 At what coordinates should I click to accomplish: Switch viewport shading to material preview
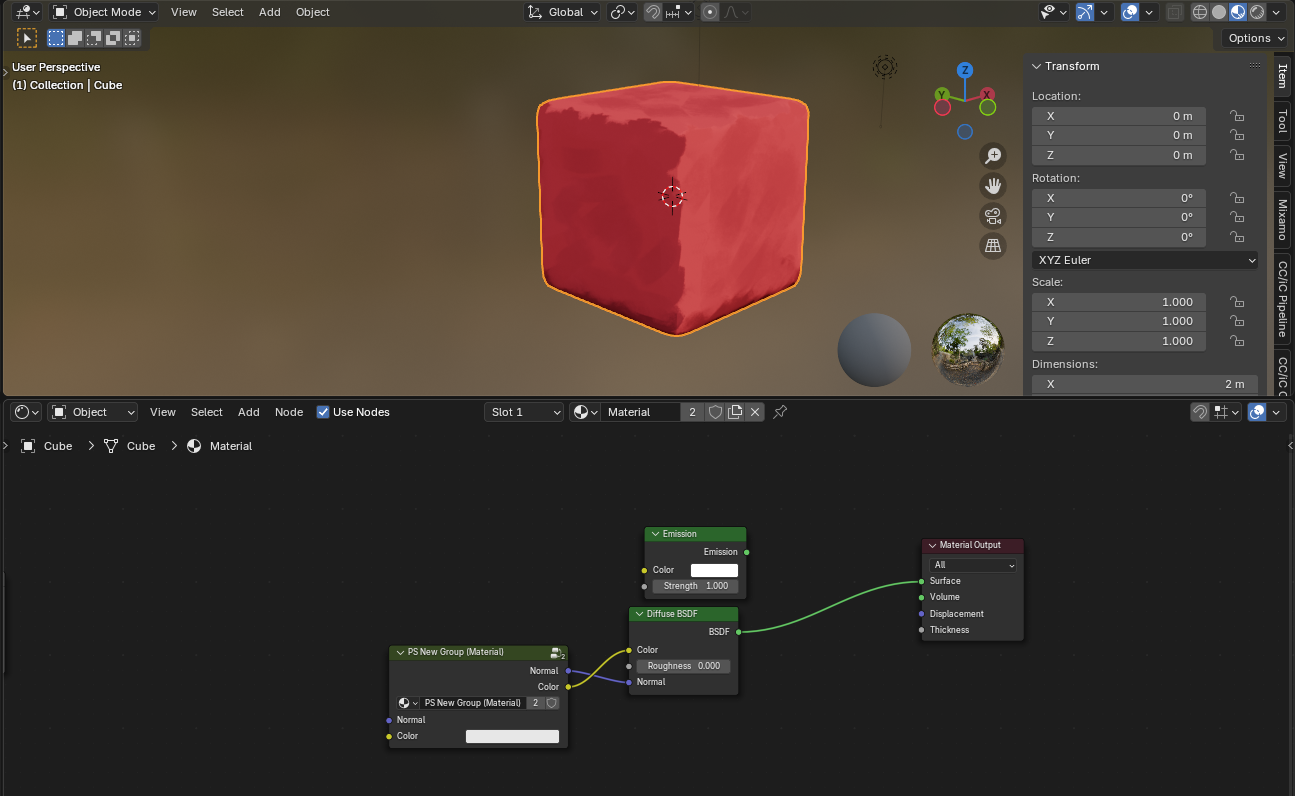click(1238, 12)
